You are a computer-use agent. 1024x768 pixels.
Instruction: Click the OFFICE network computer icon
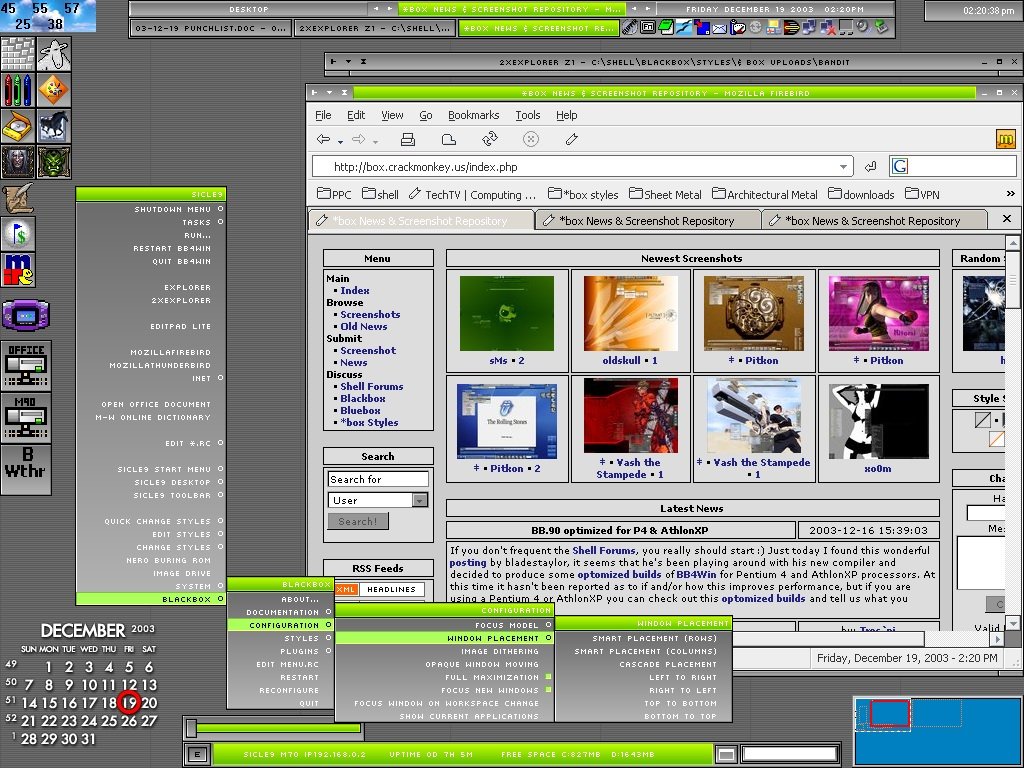26,365
